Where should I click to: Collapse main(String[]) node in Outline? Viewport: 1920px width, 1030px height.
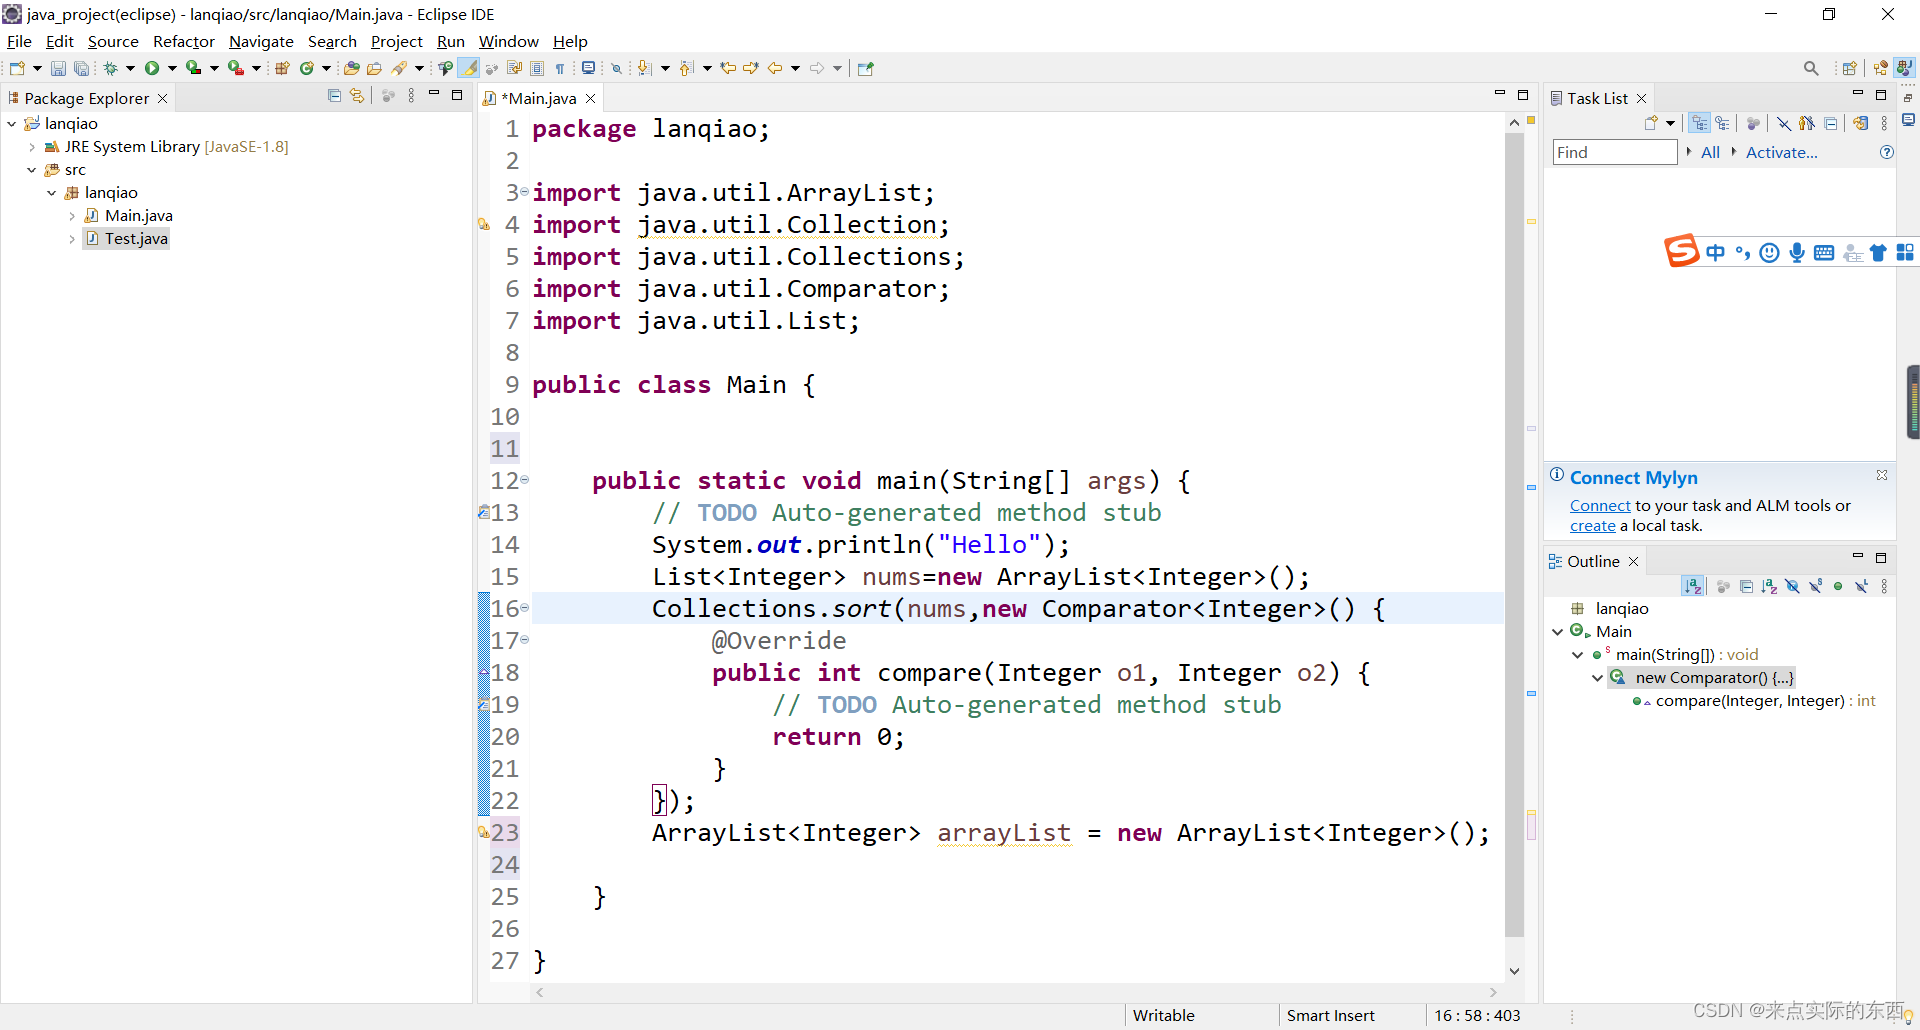click(x=1577, y=654)
